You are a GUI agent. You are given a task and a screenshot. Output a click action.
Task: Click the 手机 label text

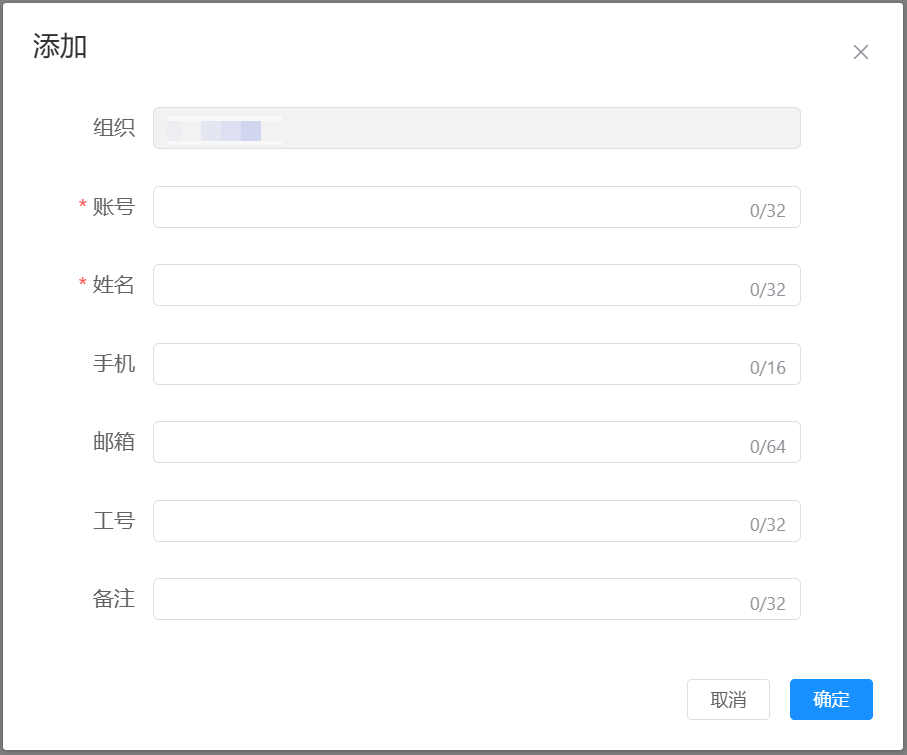point(114,364)
